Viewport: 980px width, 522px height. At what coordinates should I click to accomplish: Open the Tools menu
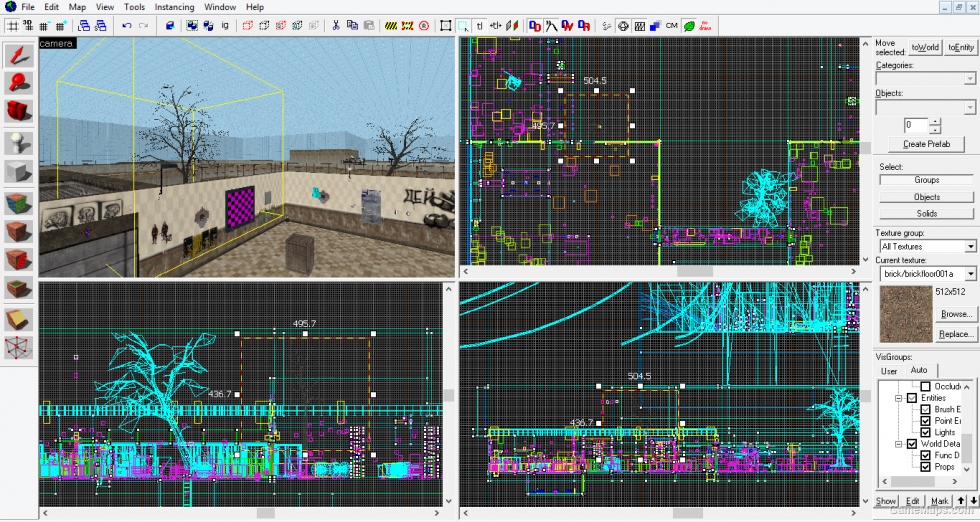(x=134, y=7)
